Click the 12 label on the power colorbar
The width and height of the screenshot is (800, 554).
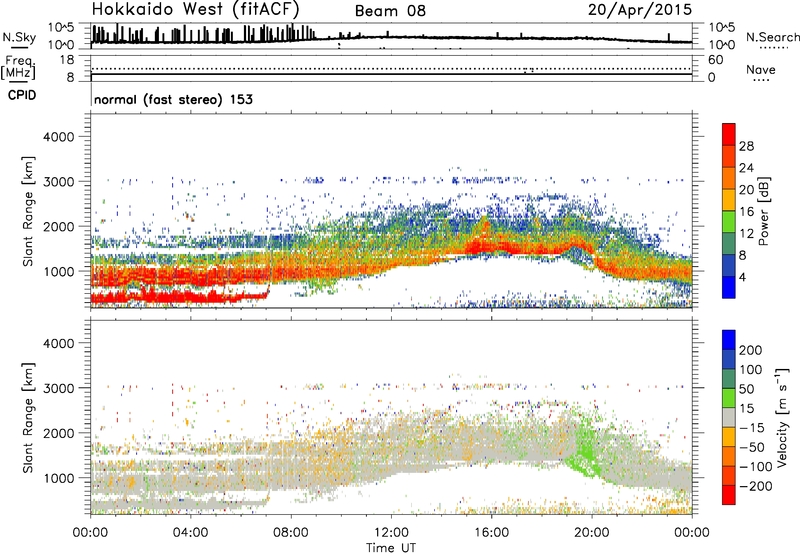[746, 234]
